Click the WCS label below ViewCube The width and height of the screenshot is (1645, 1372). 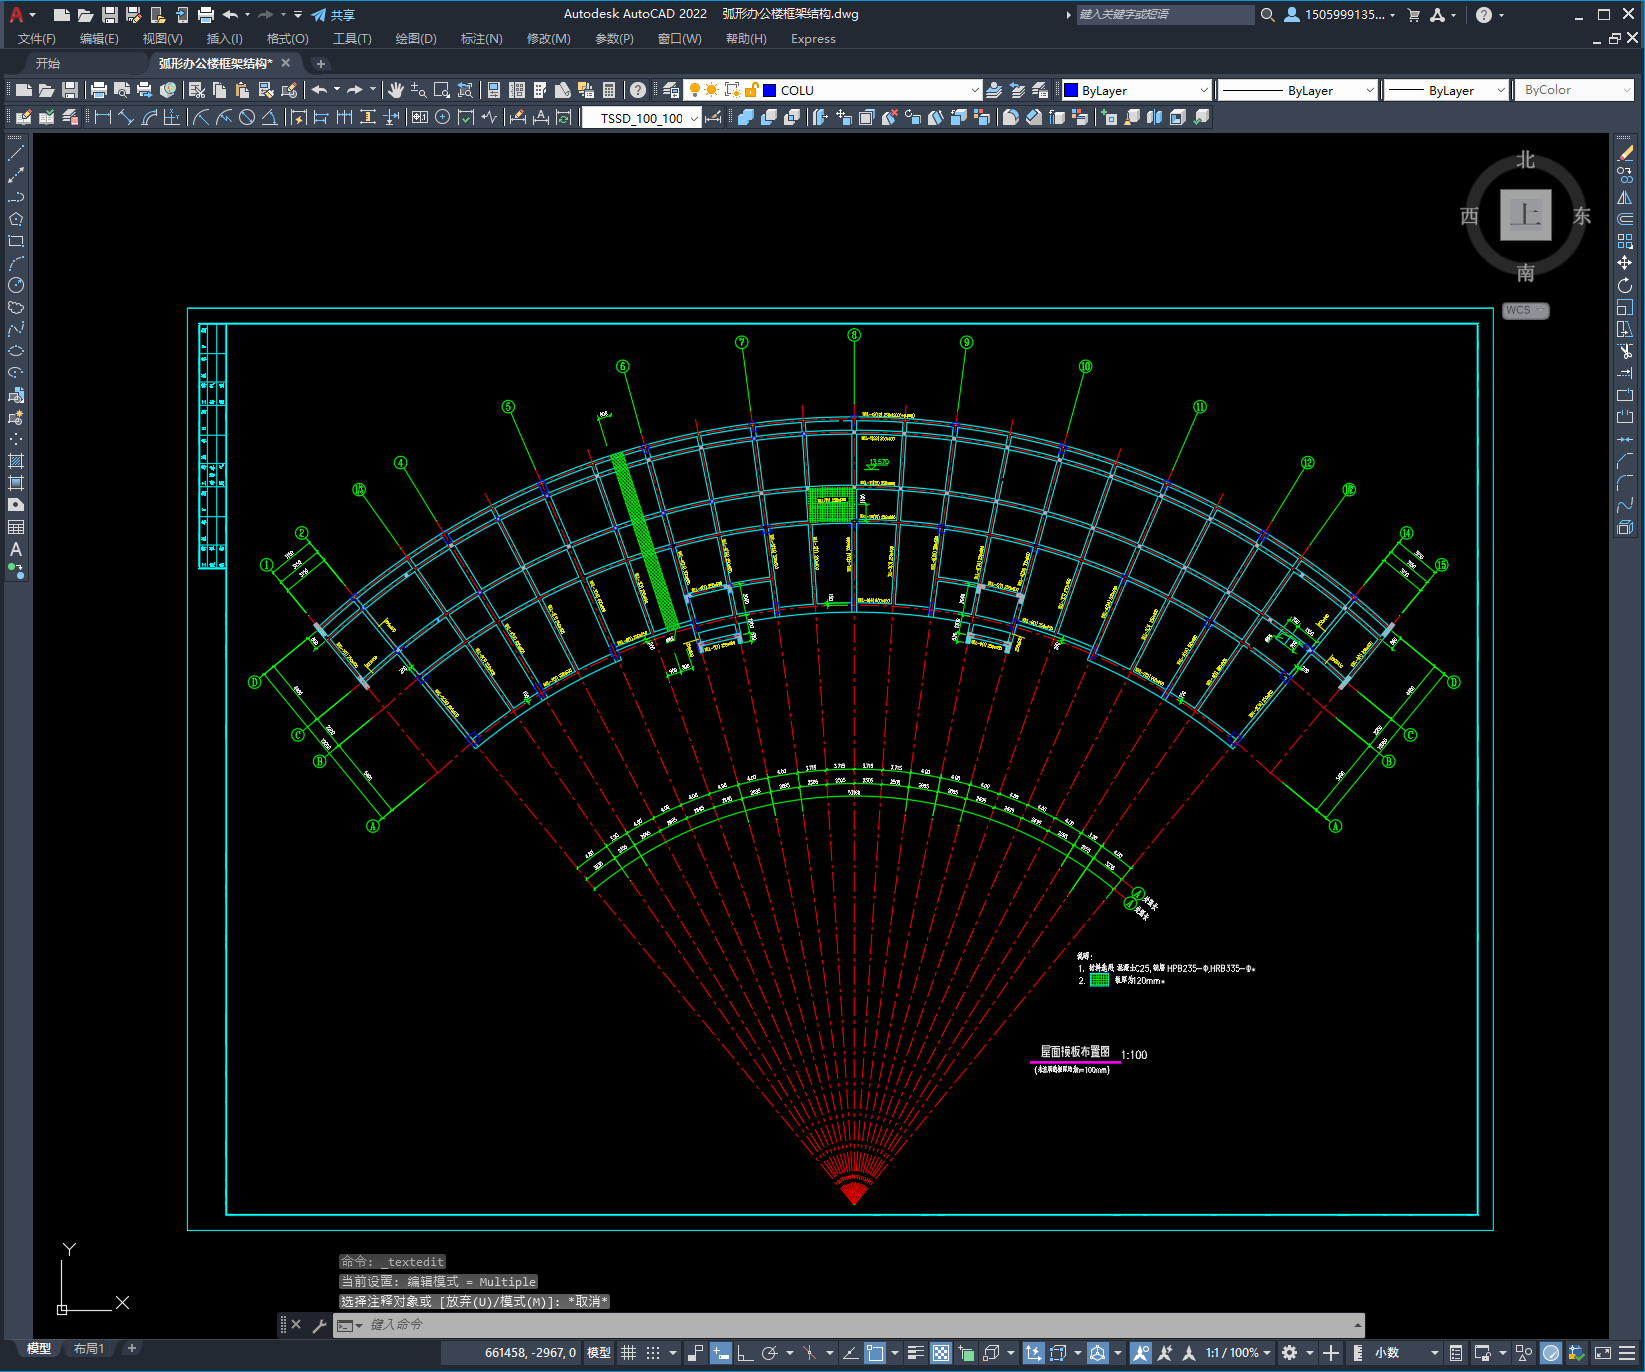pos(1525,310)
